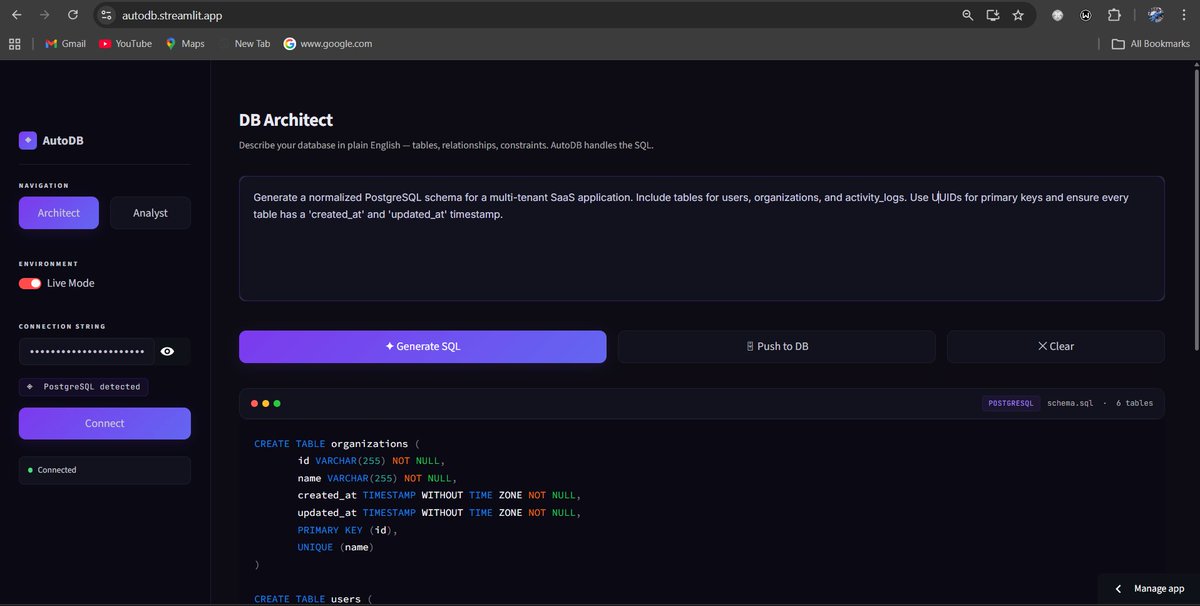Open the Chrome profile avatar
Screen dimensions: 1200x606
pos(1155,15)
